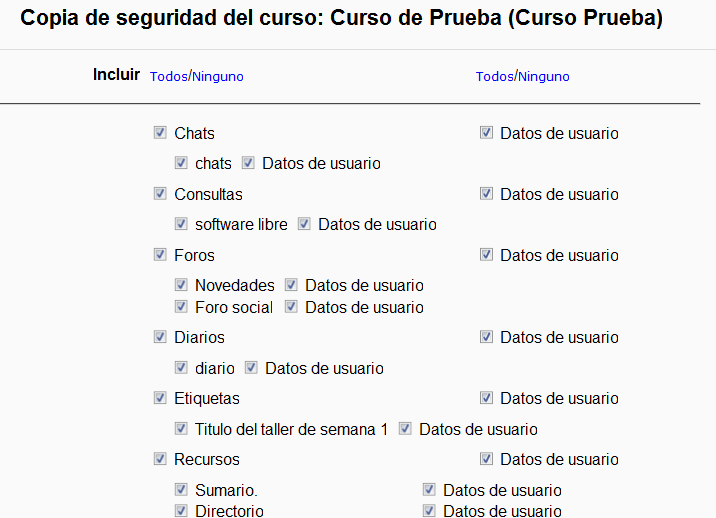Uncheck 'Titulo del taller de semana 1'
This screenshot has height=518, width=716.
pos(181,429)
